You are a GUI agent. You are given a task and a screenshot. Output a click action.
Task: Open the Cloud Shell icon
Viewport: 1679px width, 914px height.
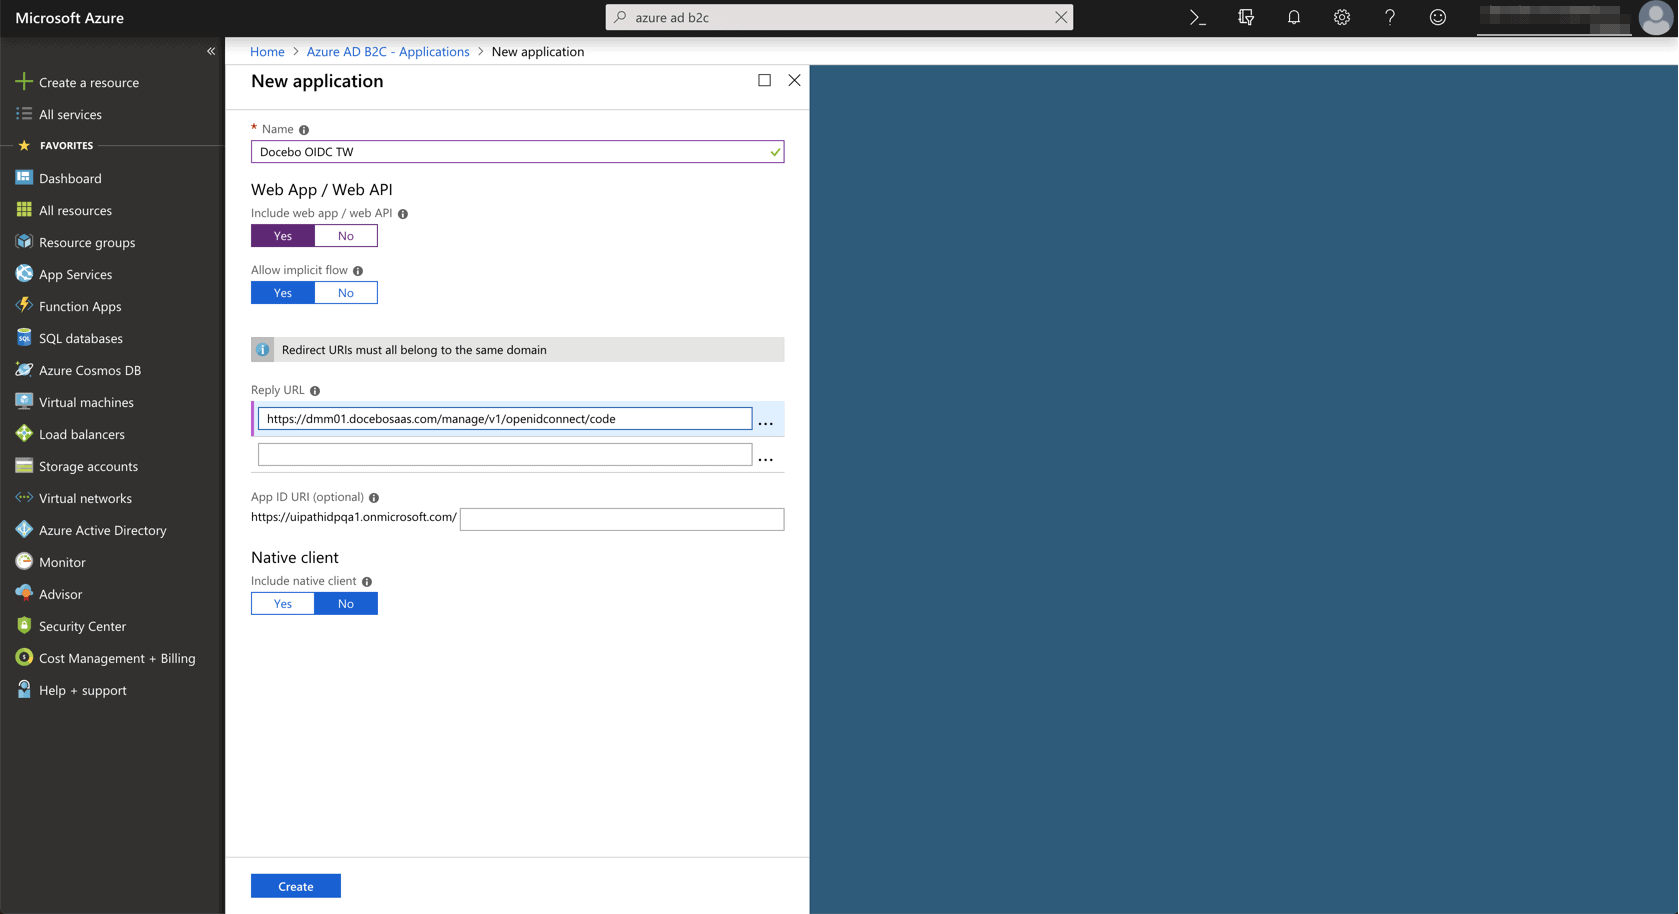click(1197, 17)
